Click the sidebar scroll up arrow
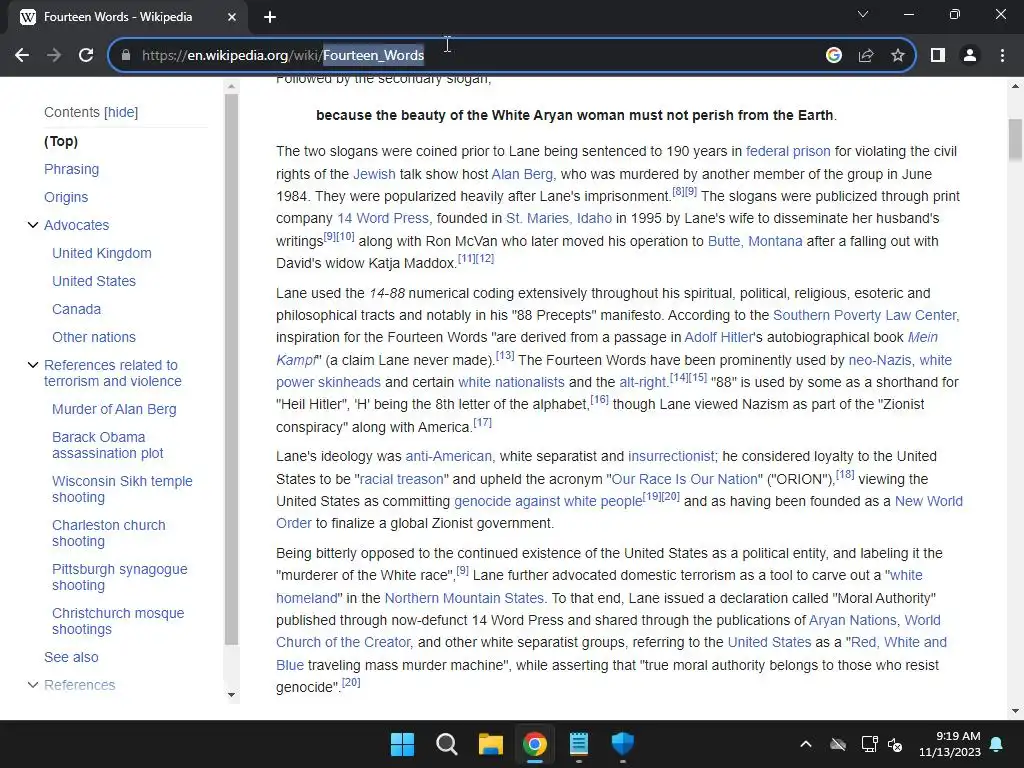 [x=231, y=86]
